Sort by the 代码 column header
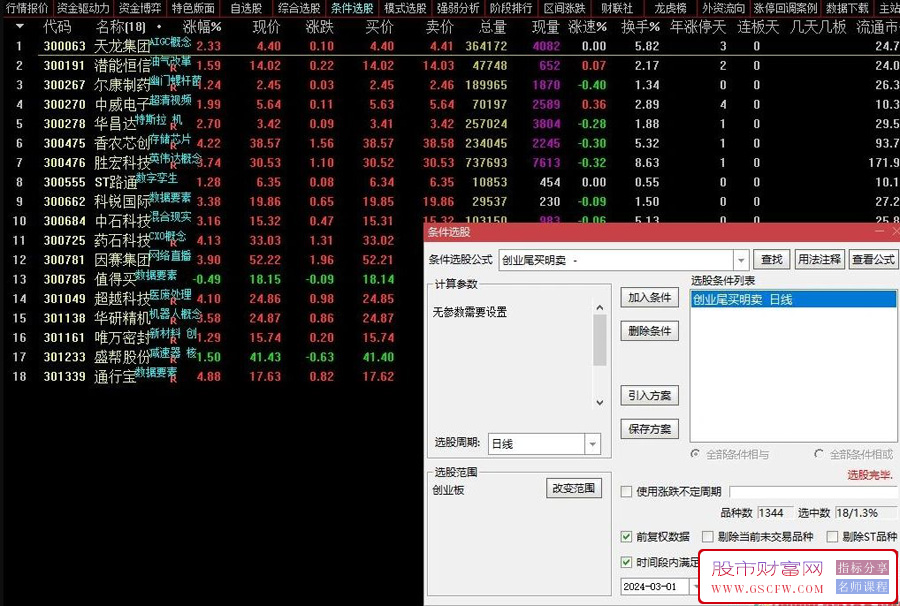 tap(57, 26)
